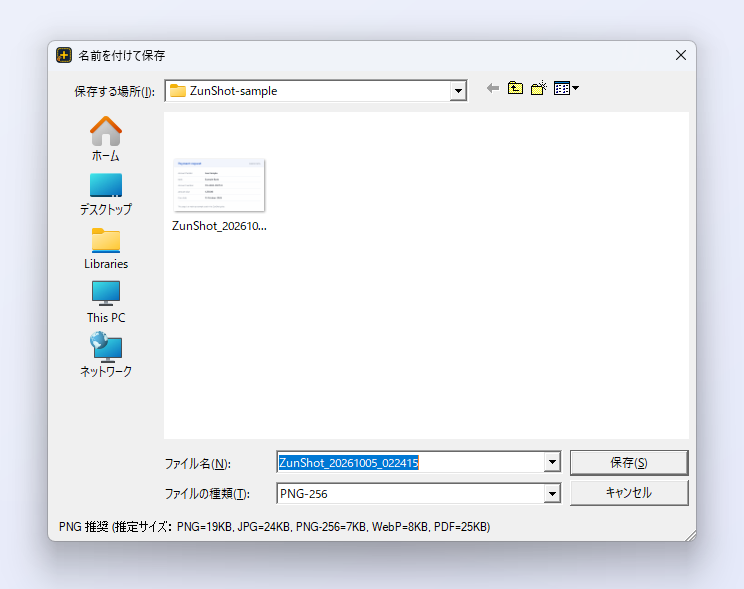Click the キャンセル button
The width and height of the screenshot is (744, 589).
pyautogui.click(x=629, y=493)
